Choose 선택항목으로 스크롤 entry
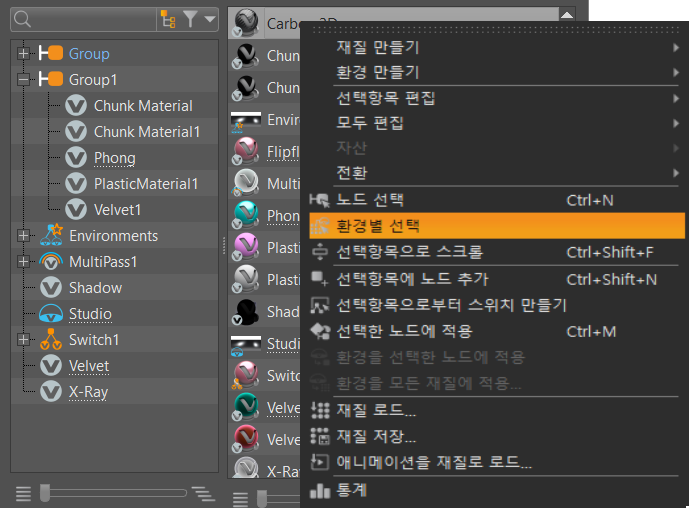 point(497,252)
